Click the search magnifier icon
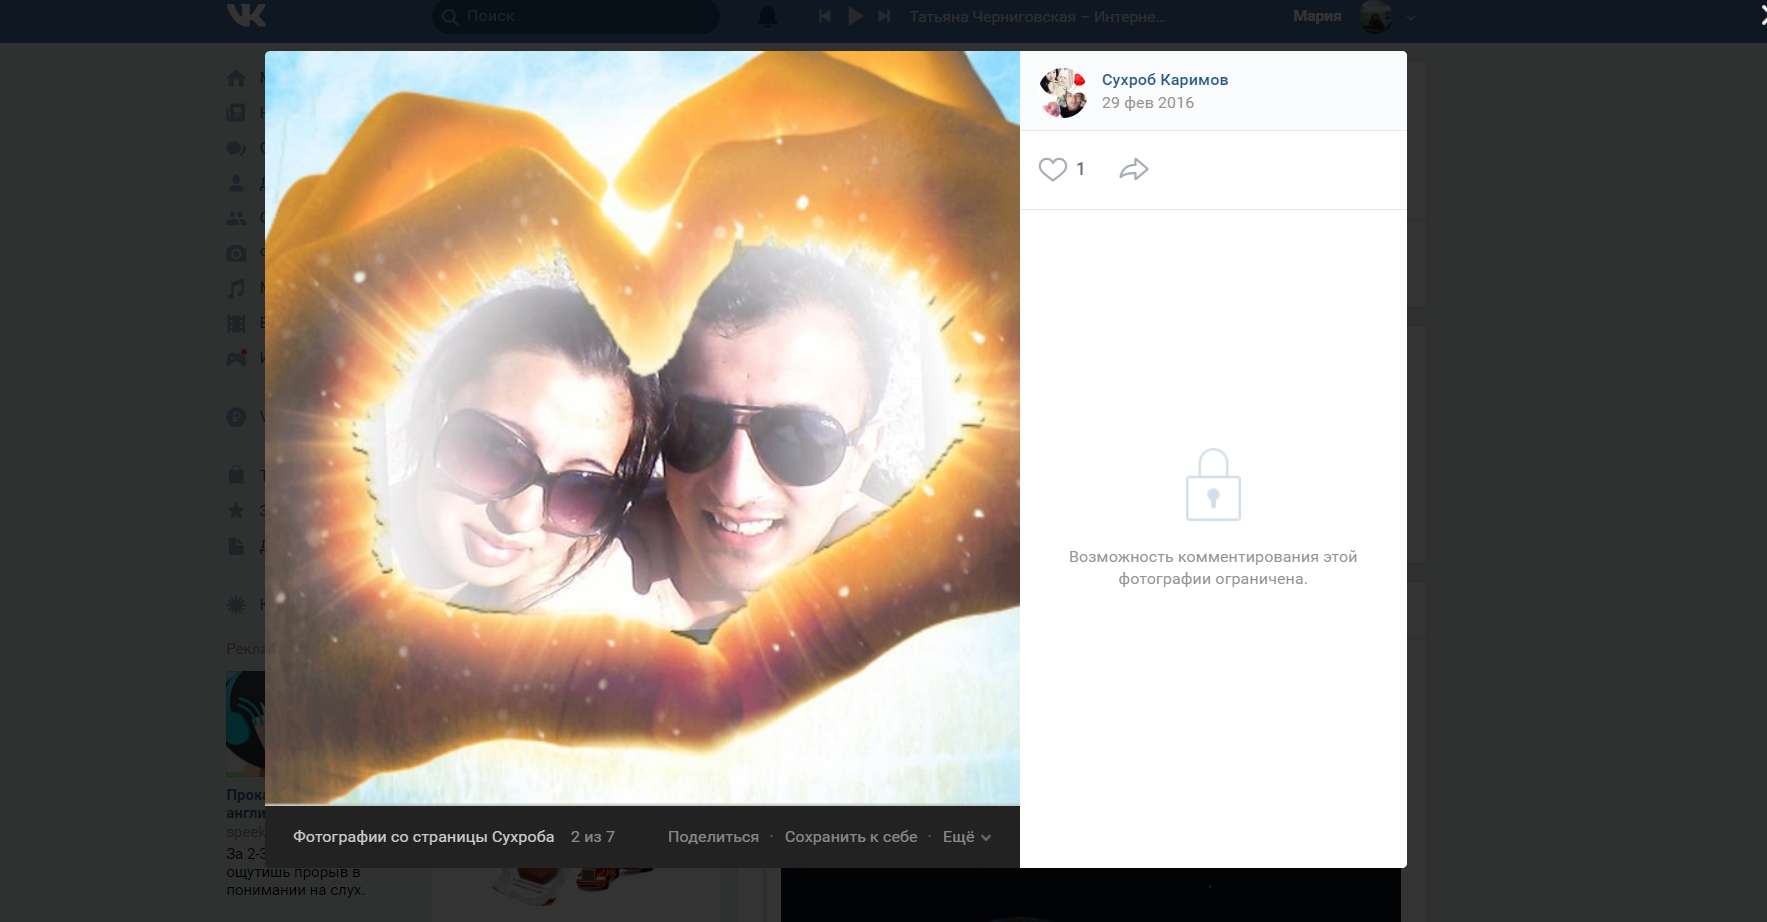The width and height of the screenshot is (1767, 922). (x=450, y=16)
